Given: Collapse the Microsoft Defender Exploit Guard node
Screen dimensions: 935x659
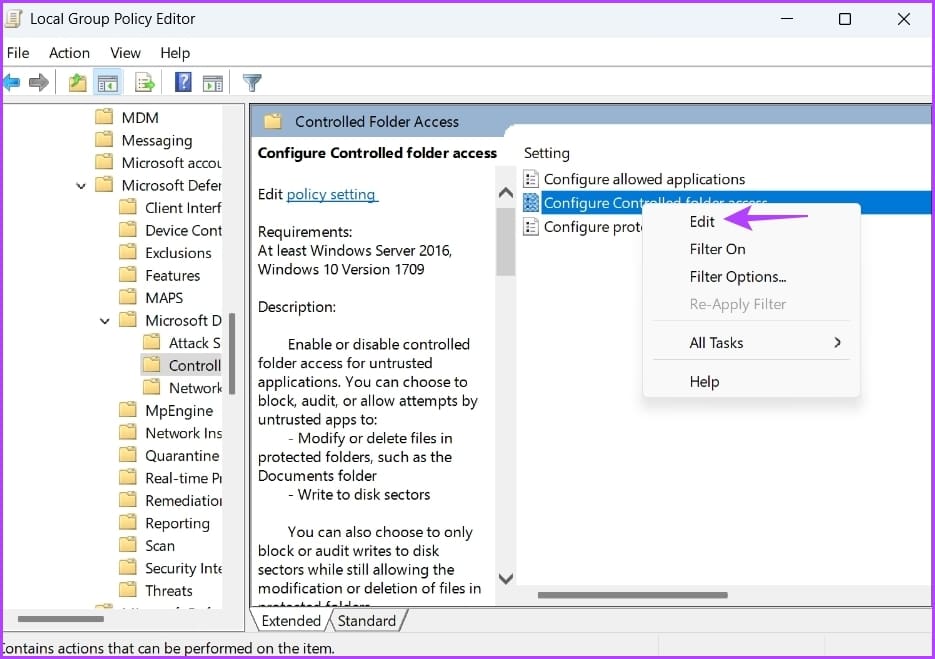Looking at the screenshot, I should [105, 321].
